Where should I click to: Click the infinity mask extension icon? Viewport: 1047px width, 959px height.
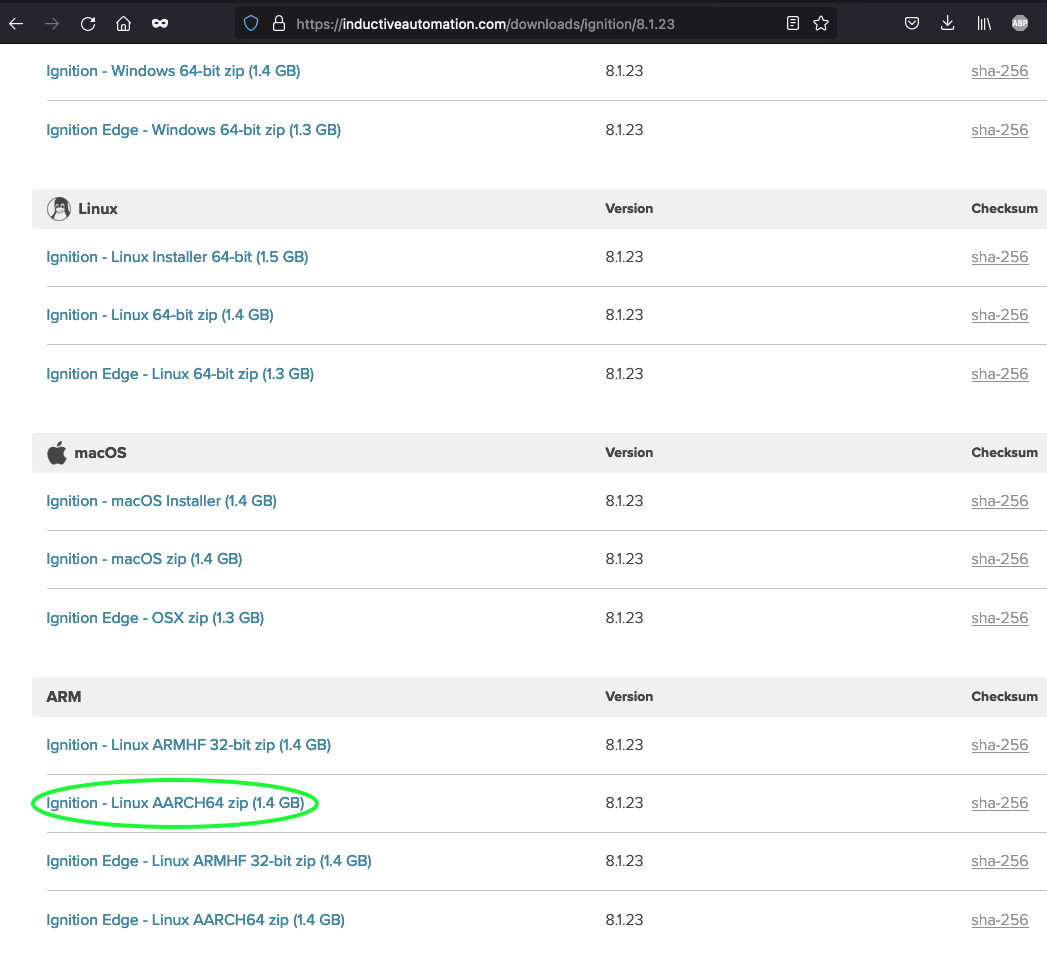(160, 24)
